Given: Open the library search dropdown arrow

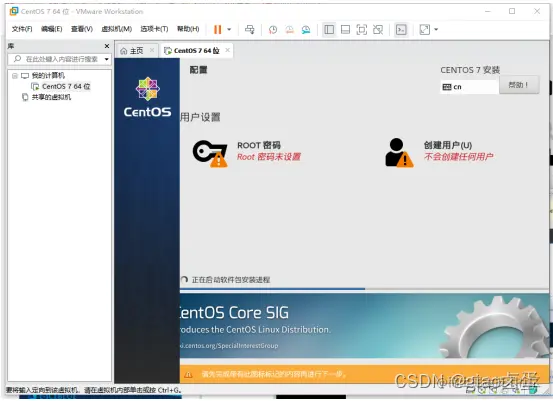Looking at the screenshot, I should tap(107, 59).
